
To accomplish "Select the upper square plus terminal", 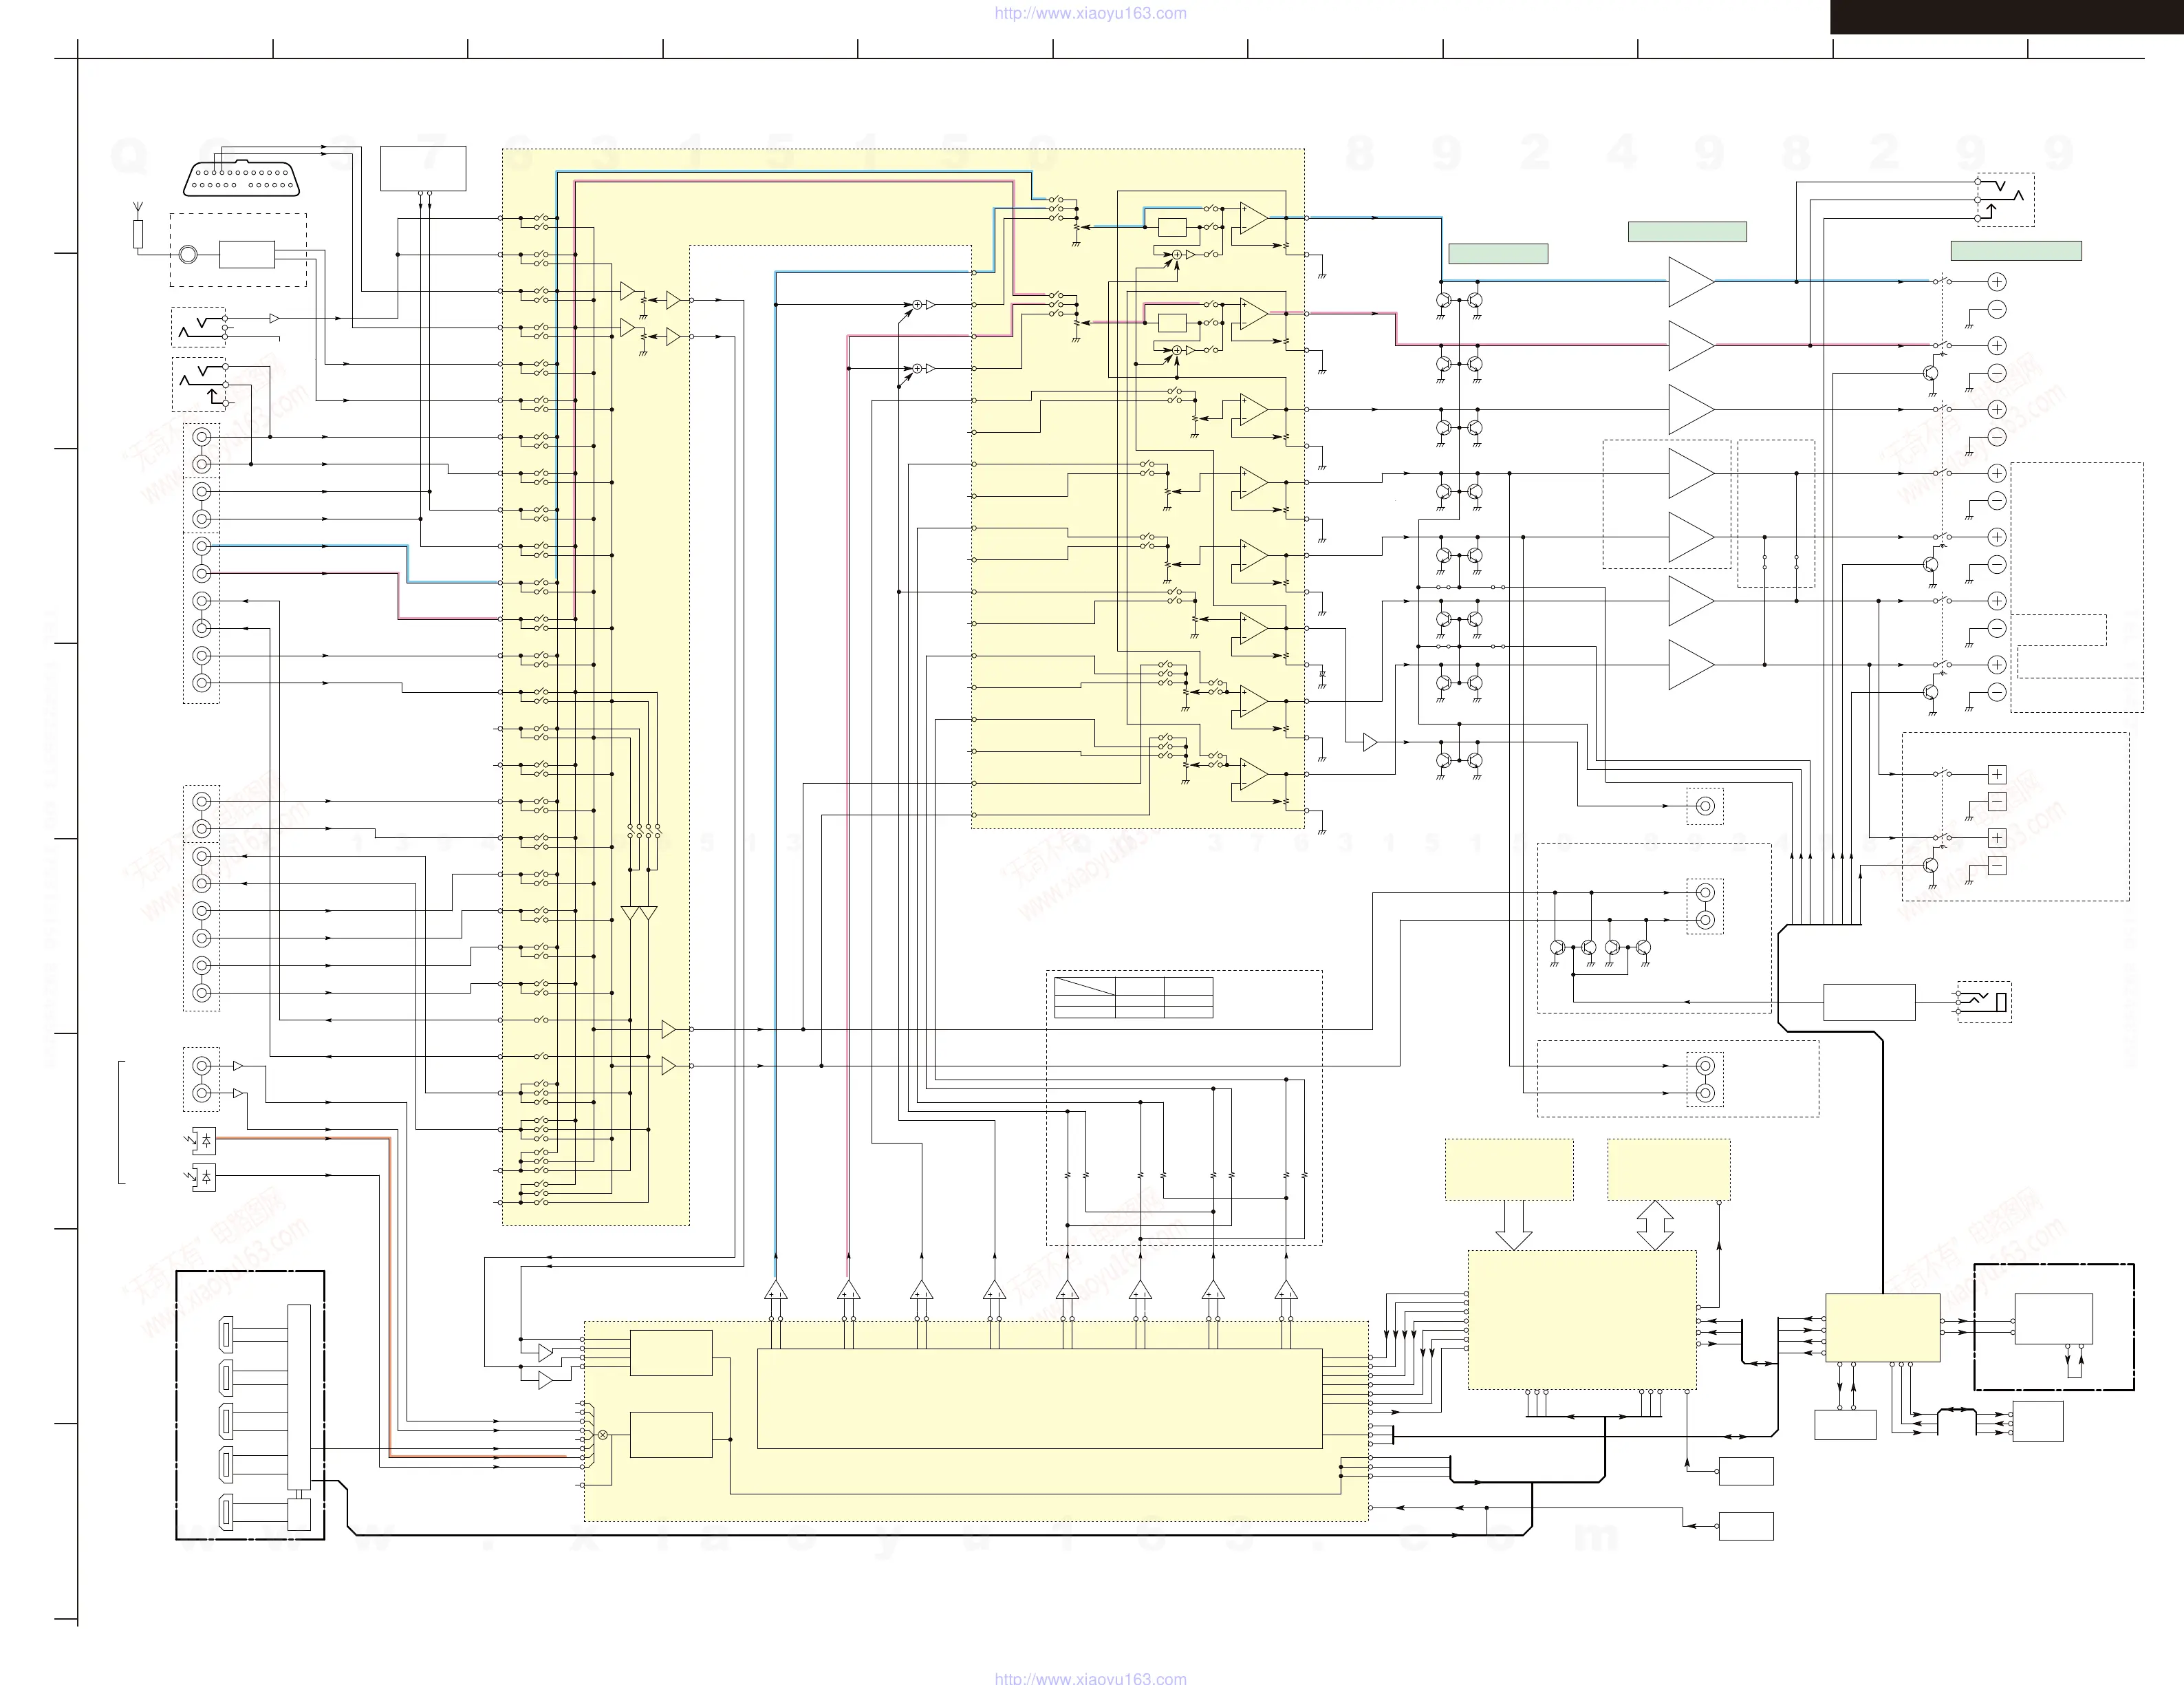I will coord(1997,774).
